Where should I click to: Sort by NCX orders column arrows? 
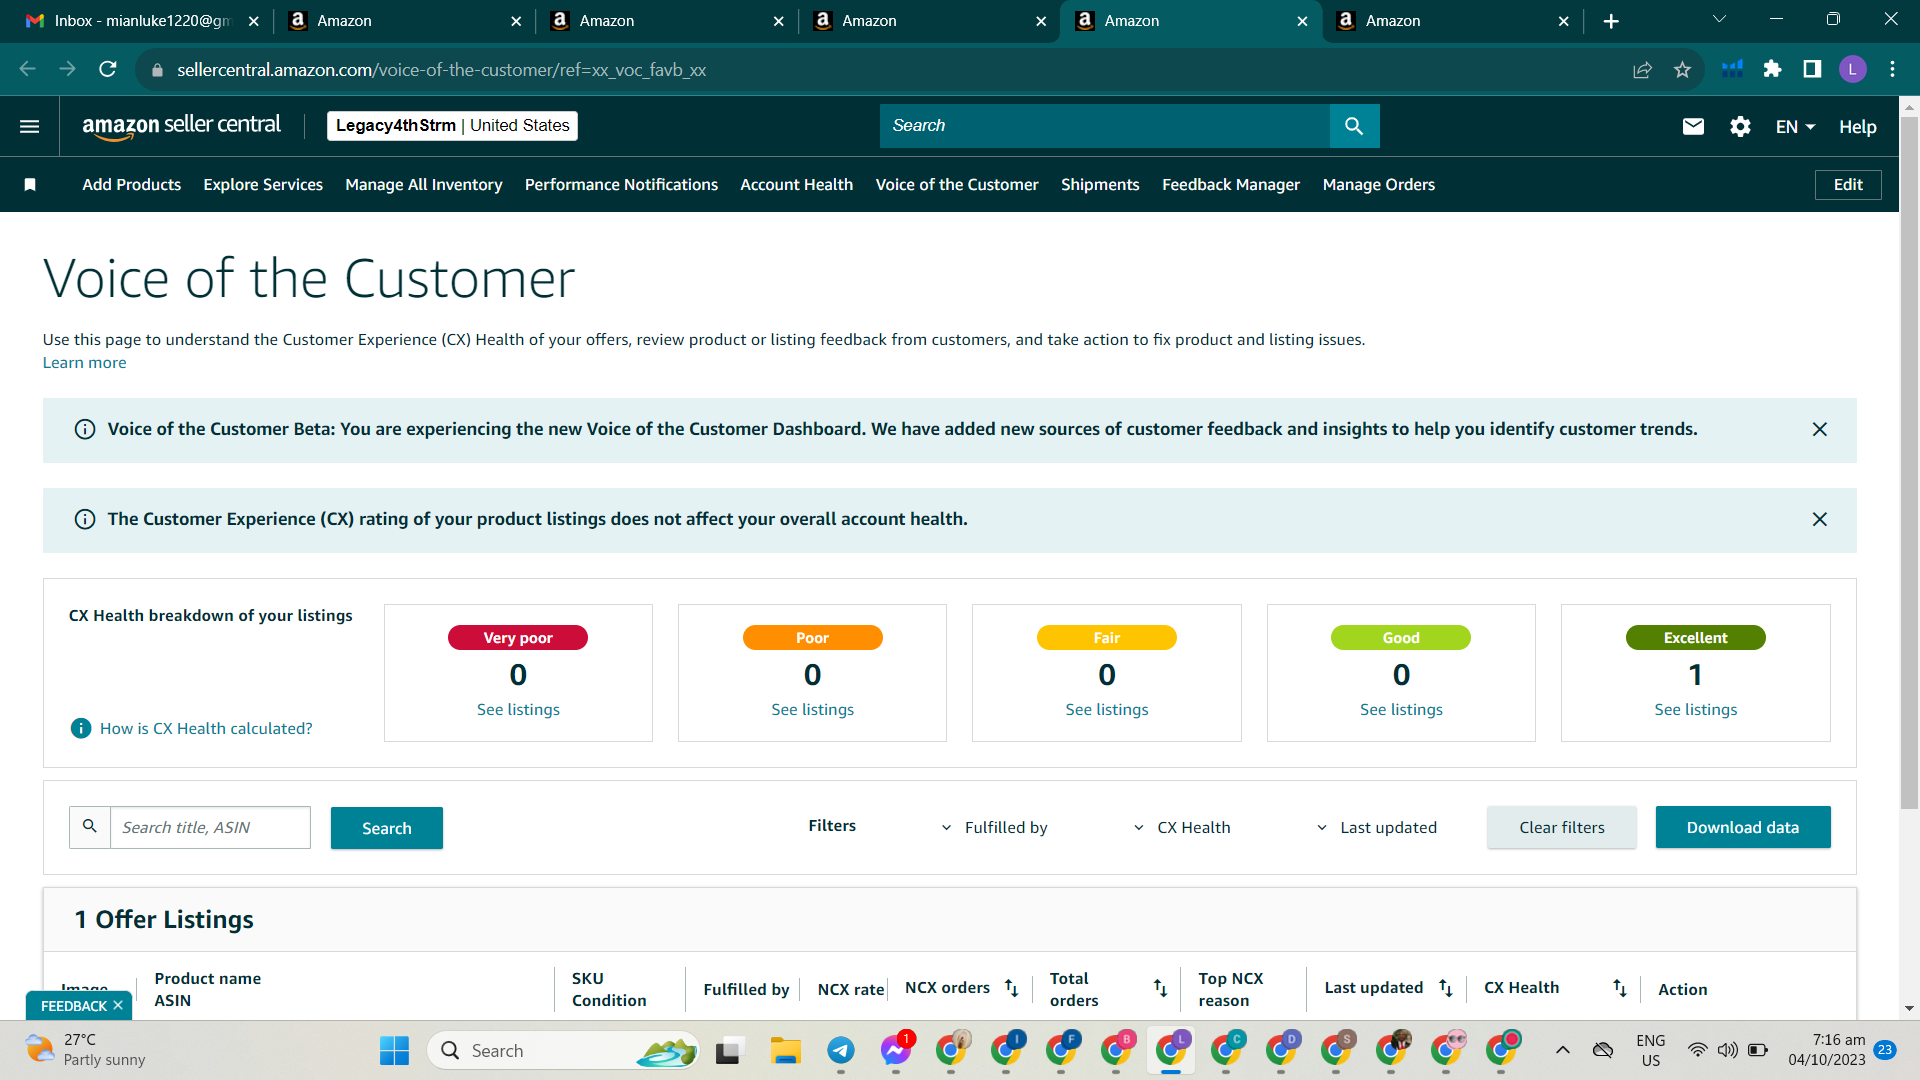click(1011, 988)
